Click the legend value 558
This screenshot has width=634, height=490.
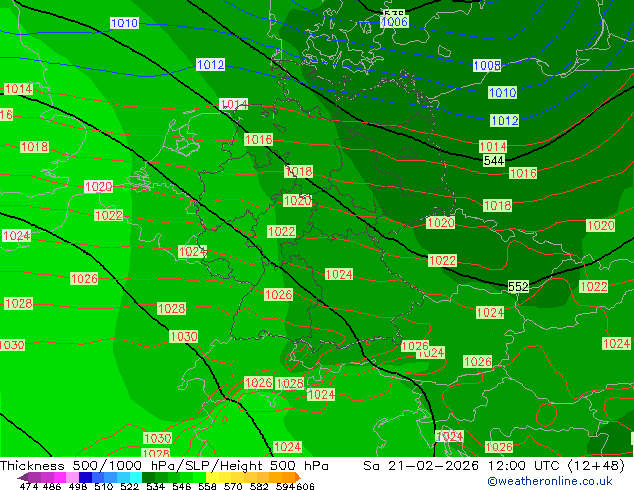tap(207, 486)
